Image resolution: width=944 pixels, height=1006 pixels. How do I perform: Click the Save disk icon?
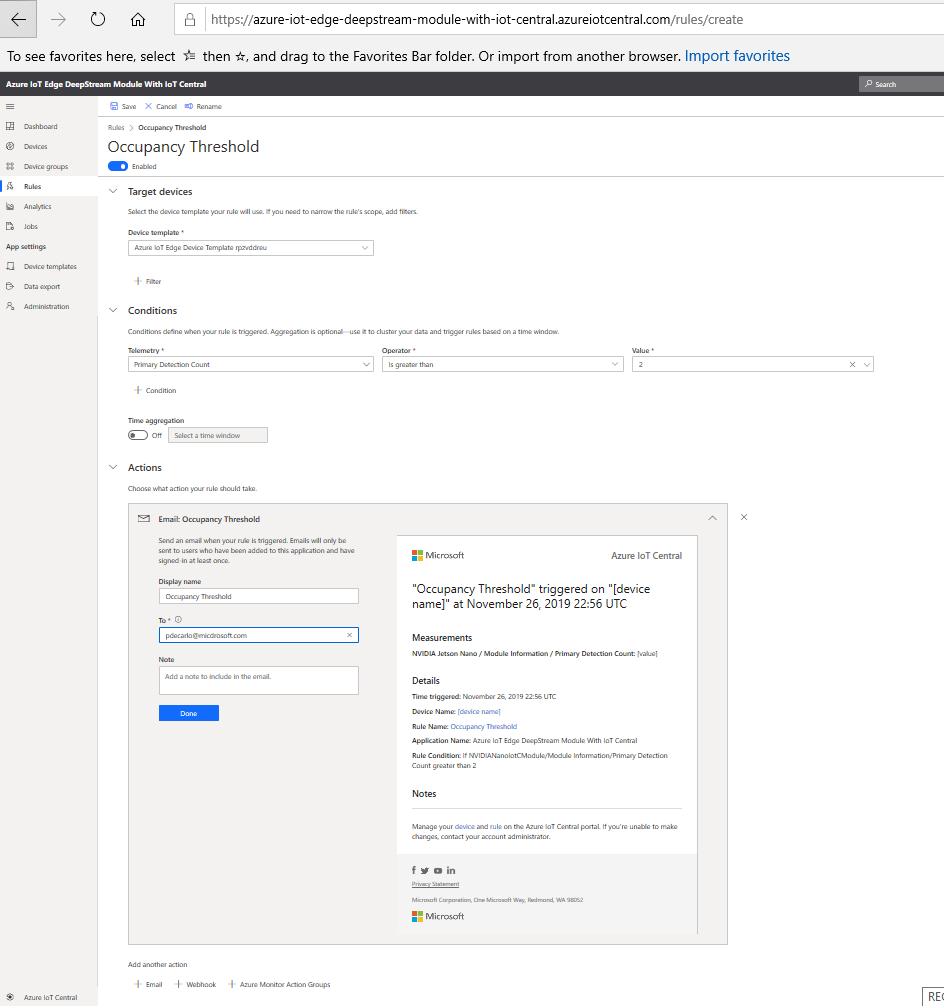pyautogui.click(x=114, y=106)
